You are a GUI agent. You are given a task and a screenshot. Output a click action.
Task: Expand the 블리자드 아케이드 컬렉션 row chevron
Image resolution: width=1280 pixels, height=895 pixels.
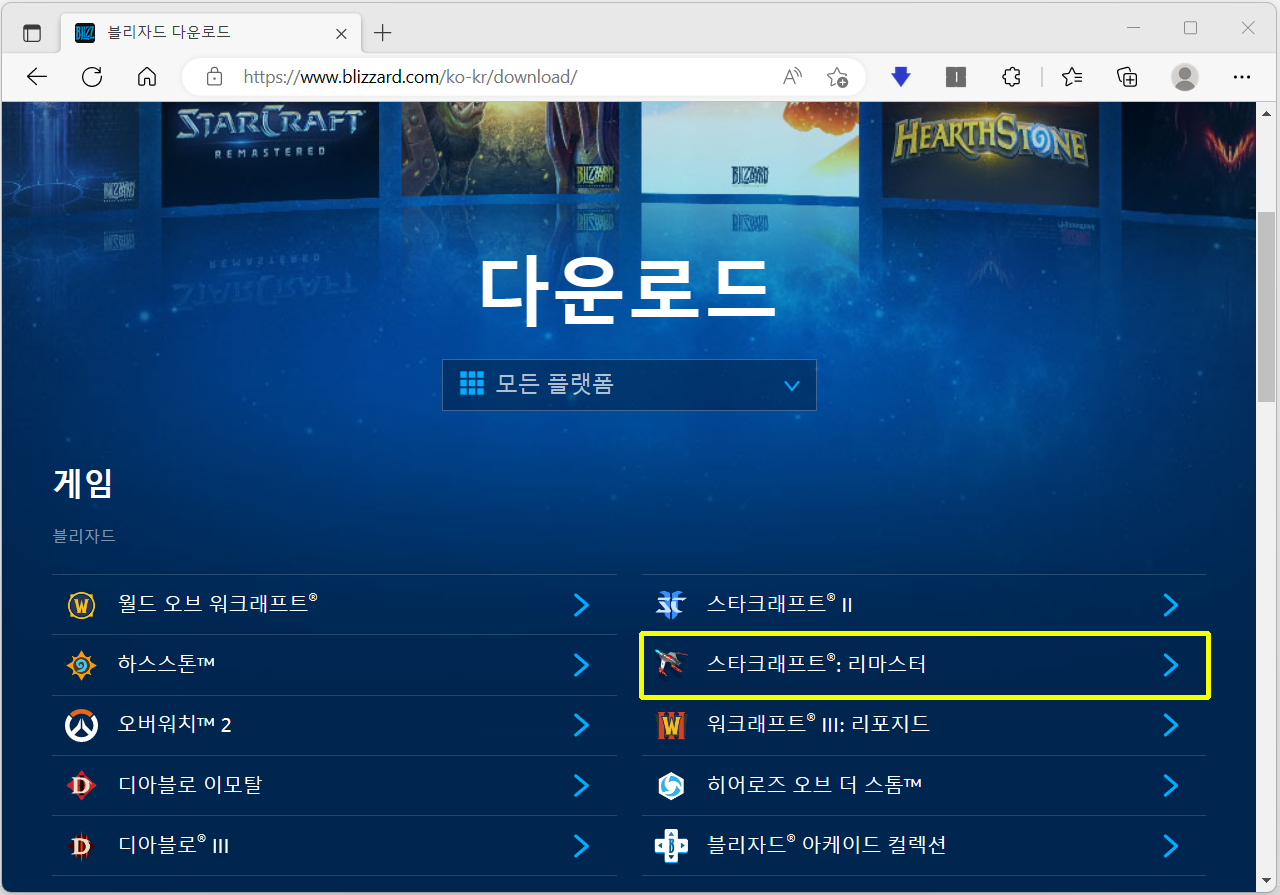click(x=1171, y=845)
